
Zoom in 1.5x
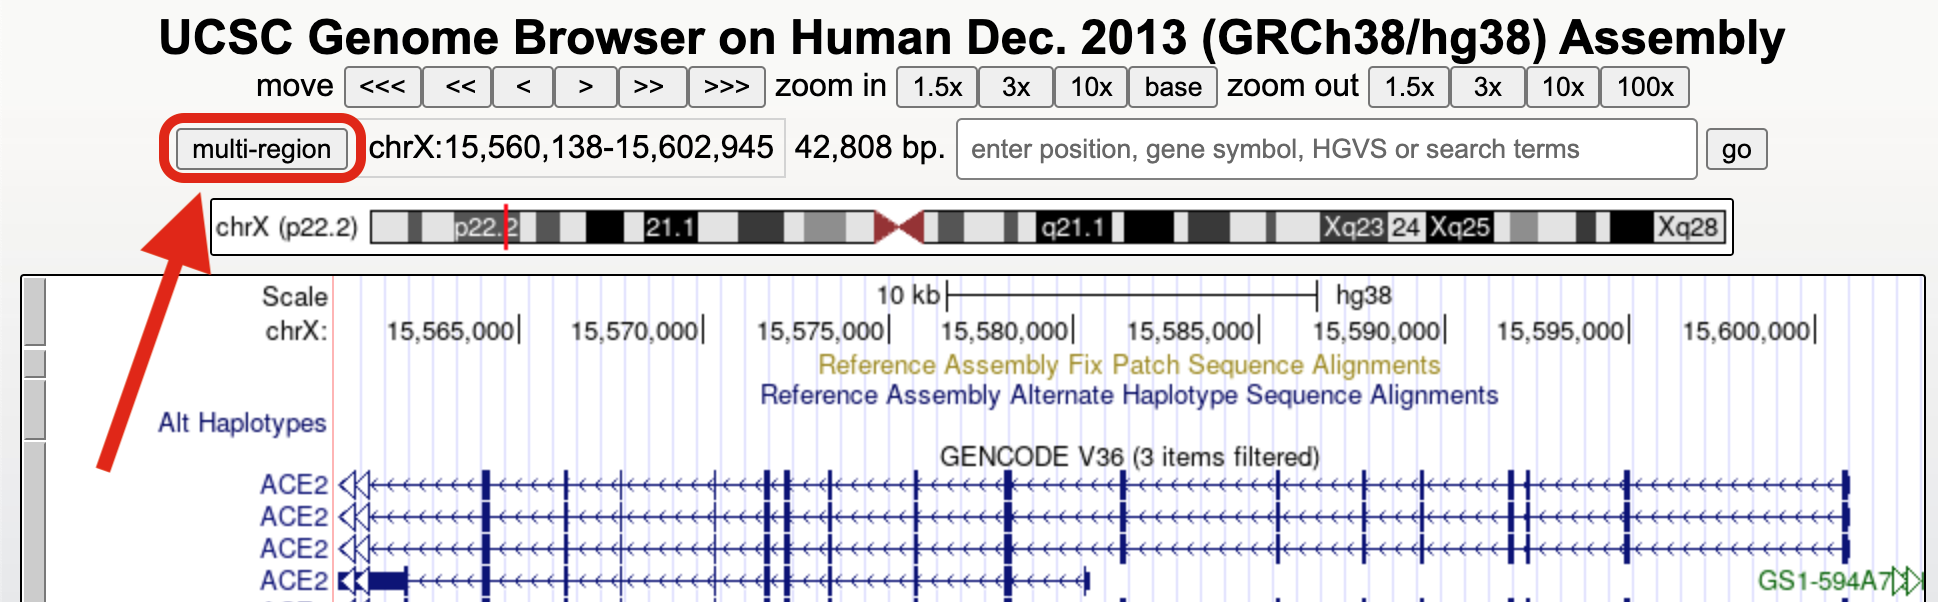coord(937,87)
